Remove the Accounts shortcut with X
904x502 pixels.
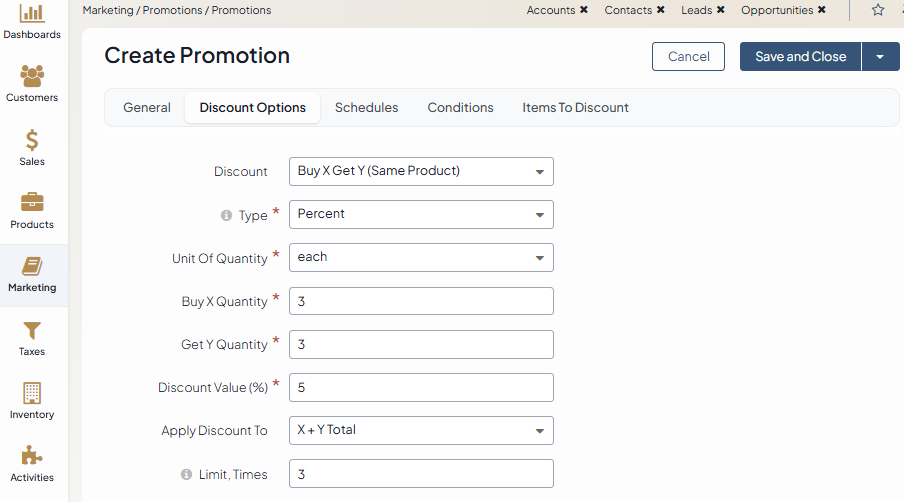(x=584, y=10)
